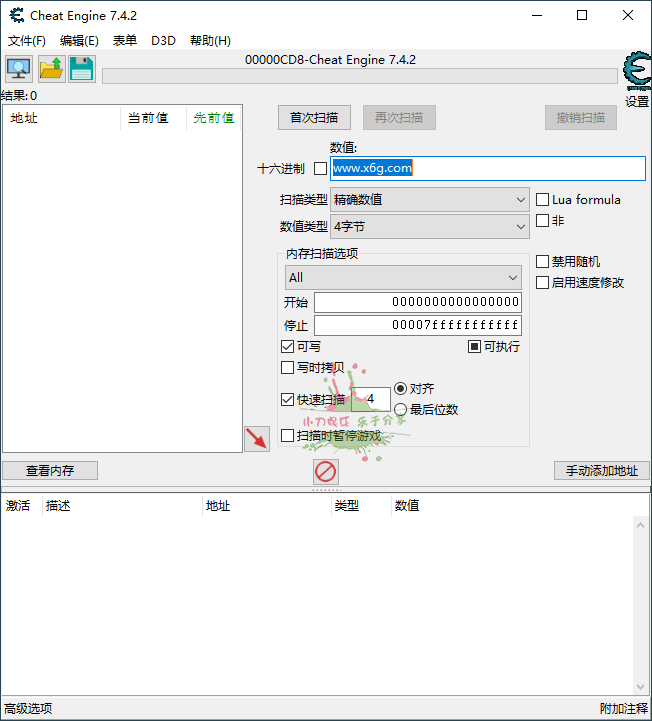Enable 扫描时暂停游戏 checkbox
The height and width of the screenshot is (721, 652).
click(287, 435)
